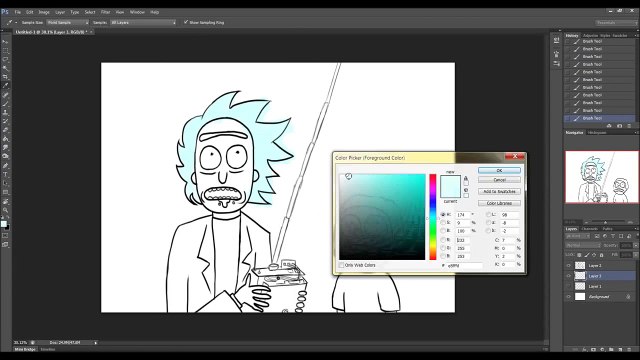This screenshot has height=360, width=640.
Task: Click Add to Swatches button
Action: 499,191
